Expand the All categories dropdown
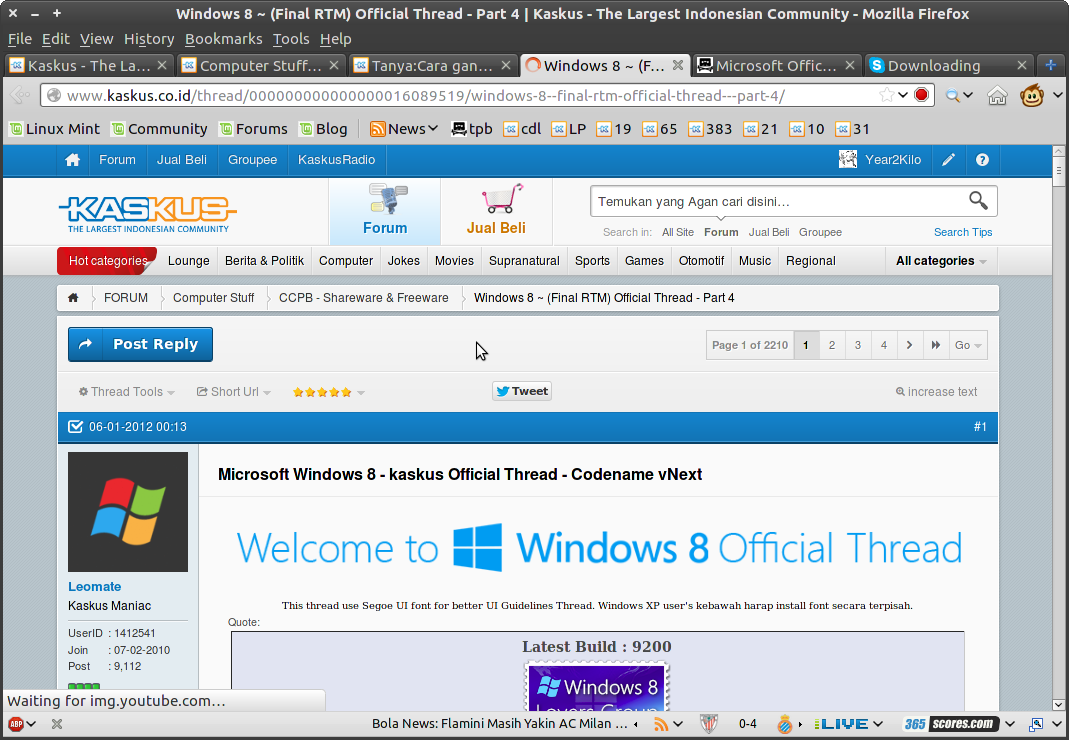The height and width of the screenshot is (740, 1069). [941, 261]
